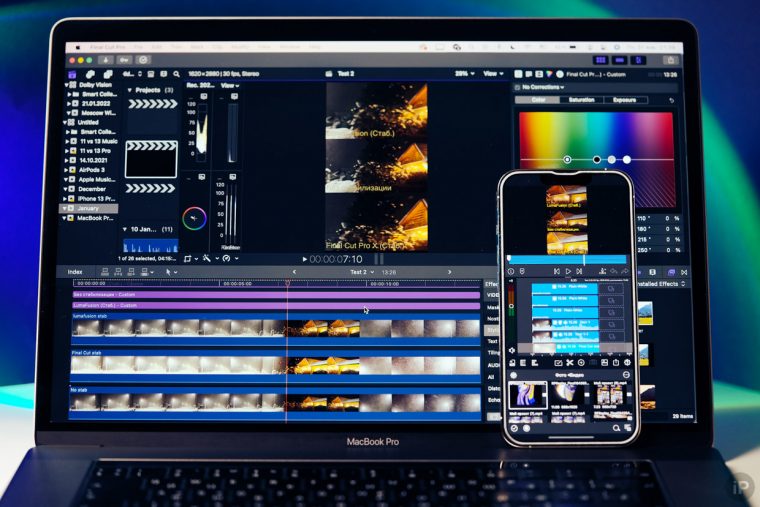Select the LumaFusion (Стаб.) - Custom title
The height and width of the screenshot is (507, 760).
pyautogui.click(x=276, y=306)
